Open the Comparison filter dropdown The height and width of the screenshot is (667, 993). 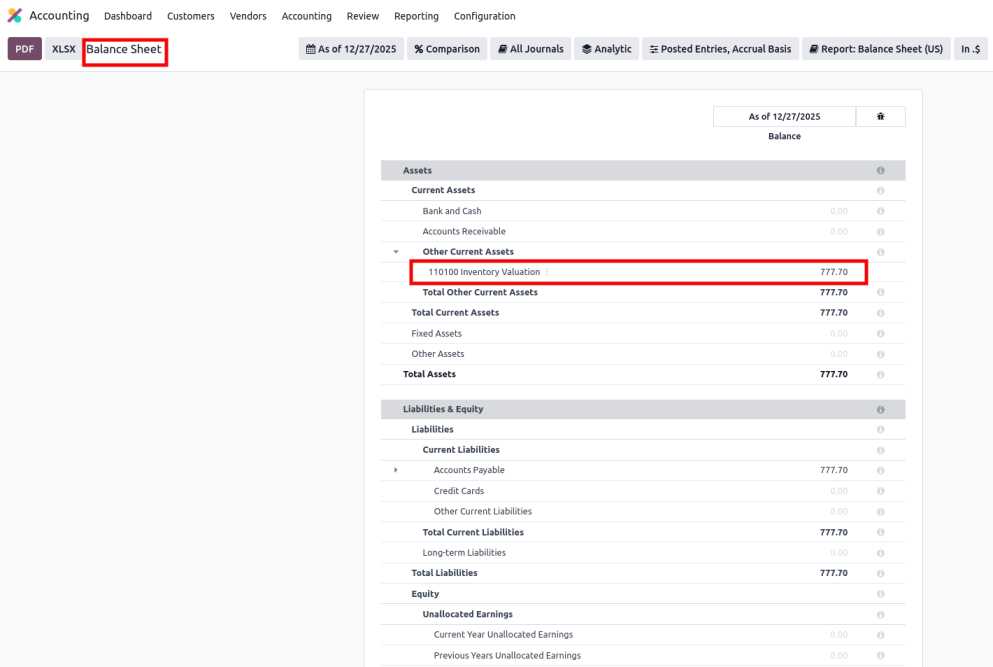tap(446, 49)
